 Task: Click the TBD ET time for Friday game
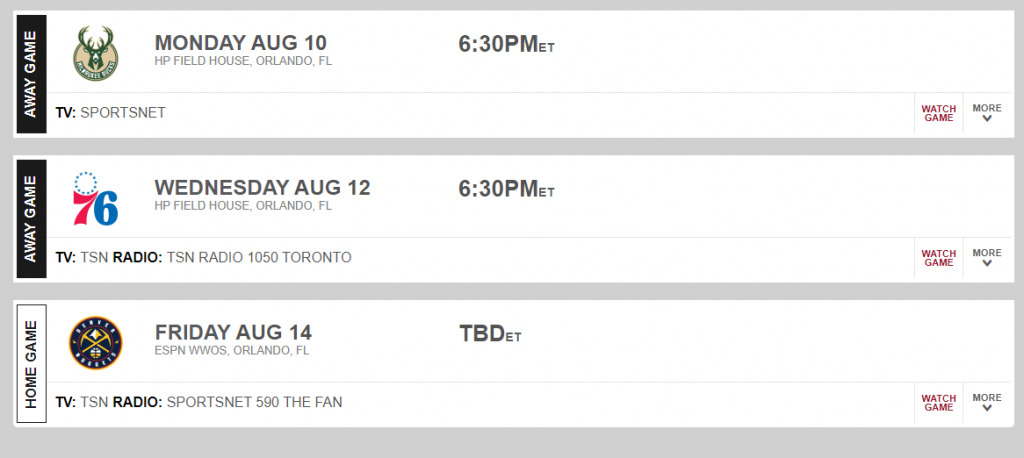pyautogui.click(x=490, y=334)
